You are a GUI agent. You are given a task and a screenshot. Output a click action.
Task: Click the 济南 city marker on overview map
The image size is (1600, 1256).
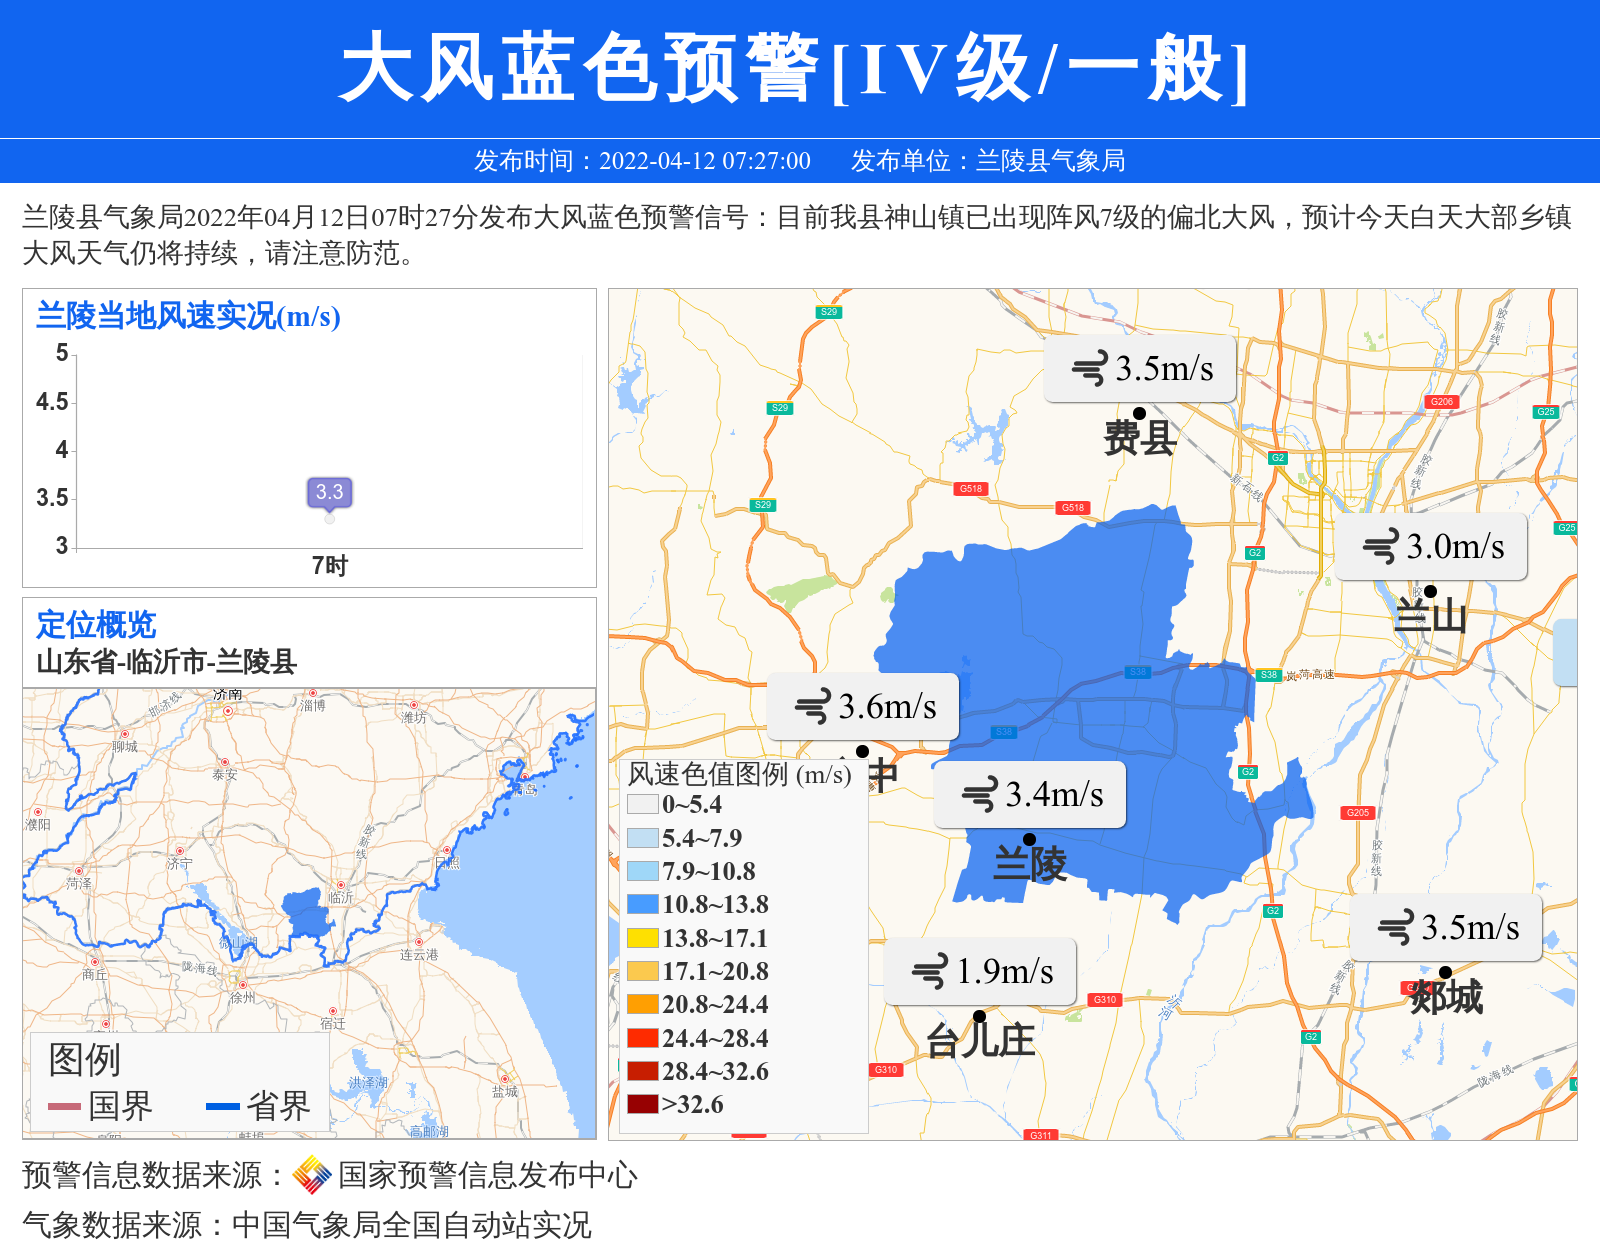[x=228, y=711]
